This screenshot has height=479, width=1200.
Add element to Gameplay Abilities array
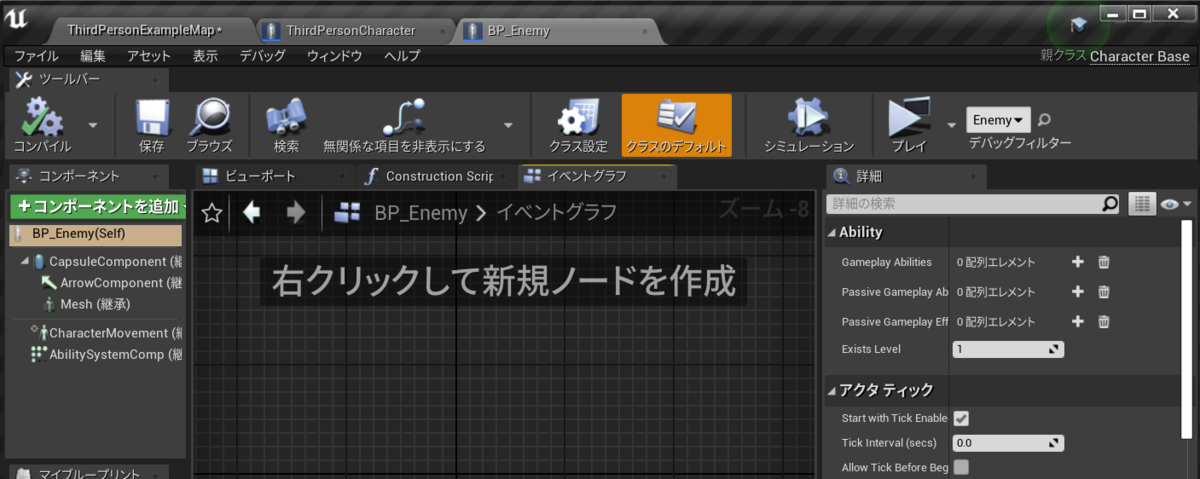(1078, 262)
